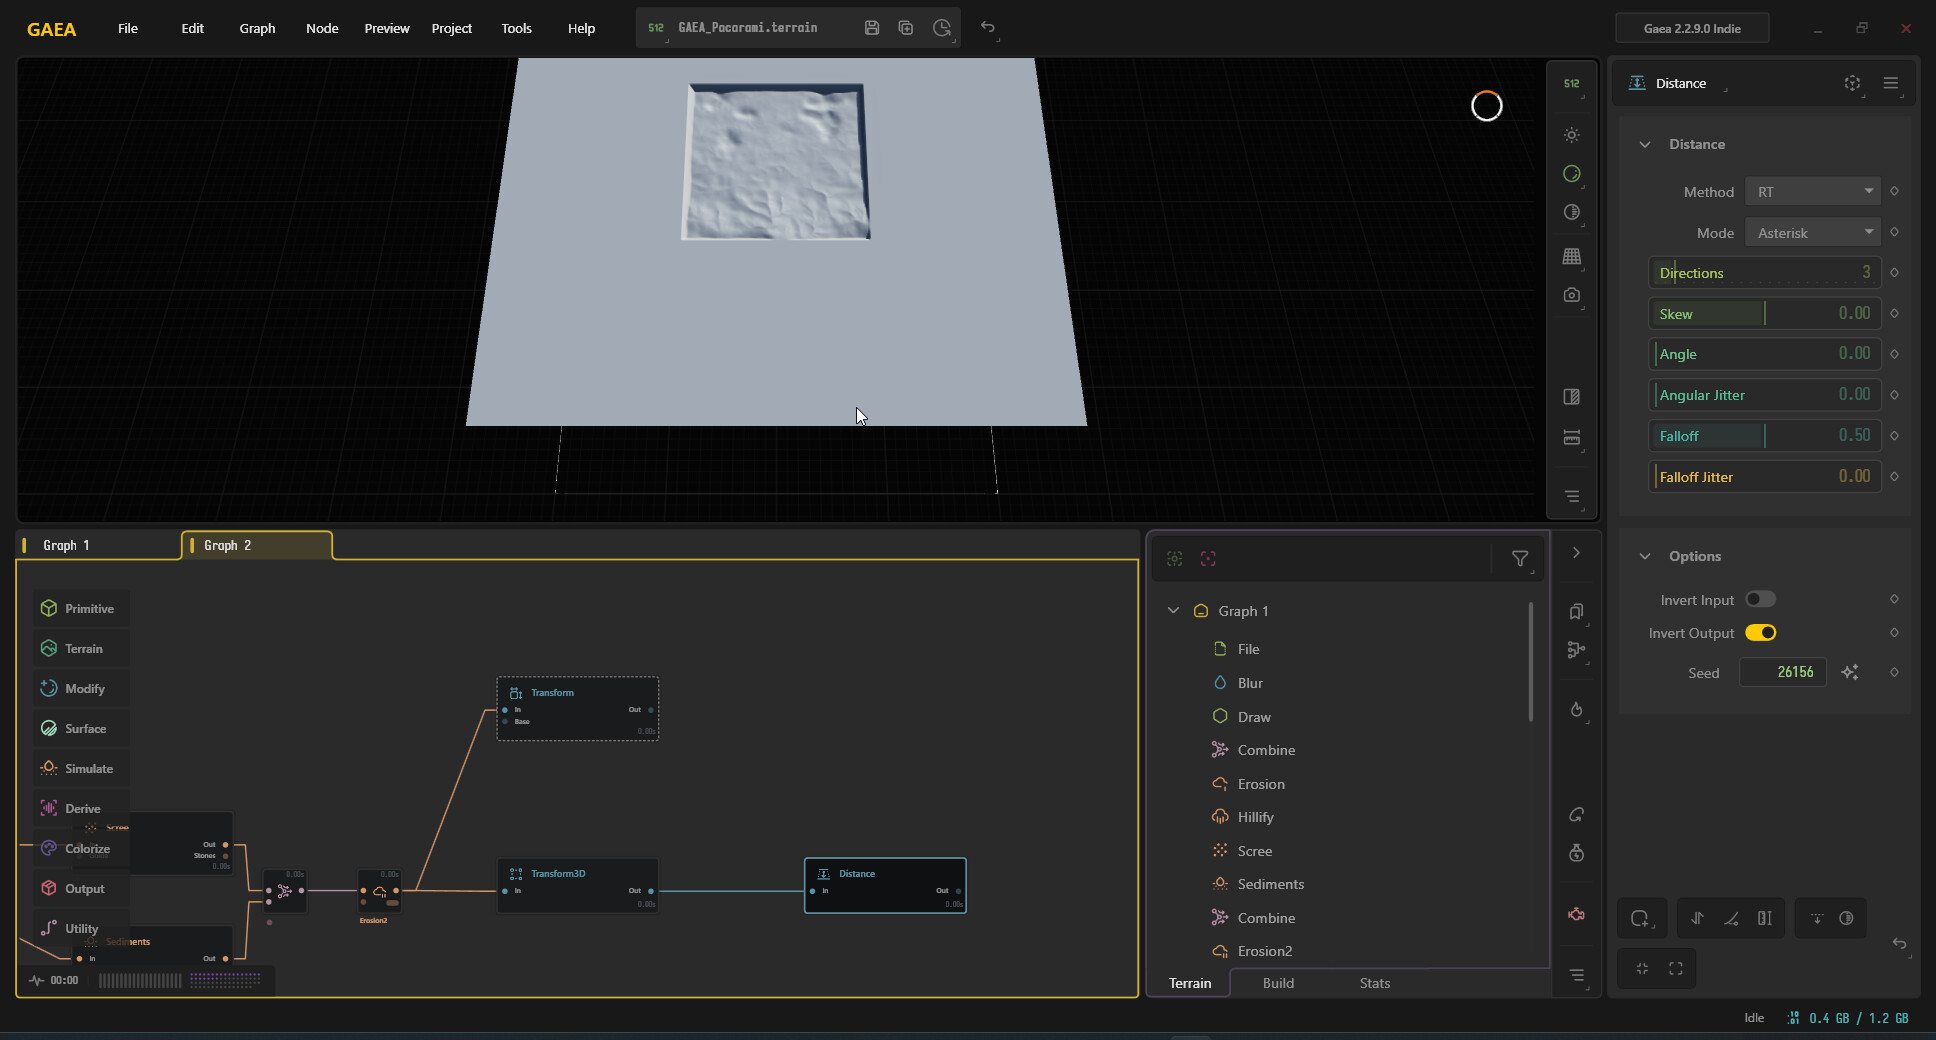
Task: Click the sun lighting icon in viewport toolbar
Action: (1572, 135)
